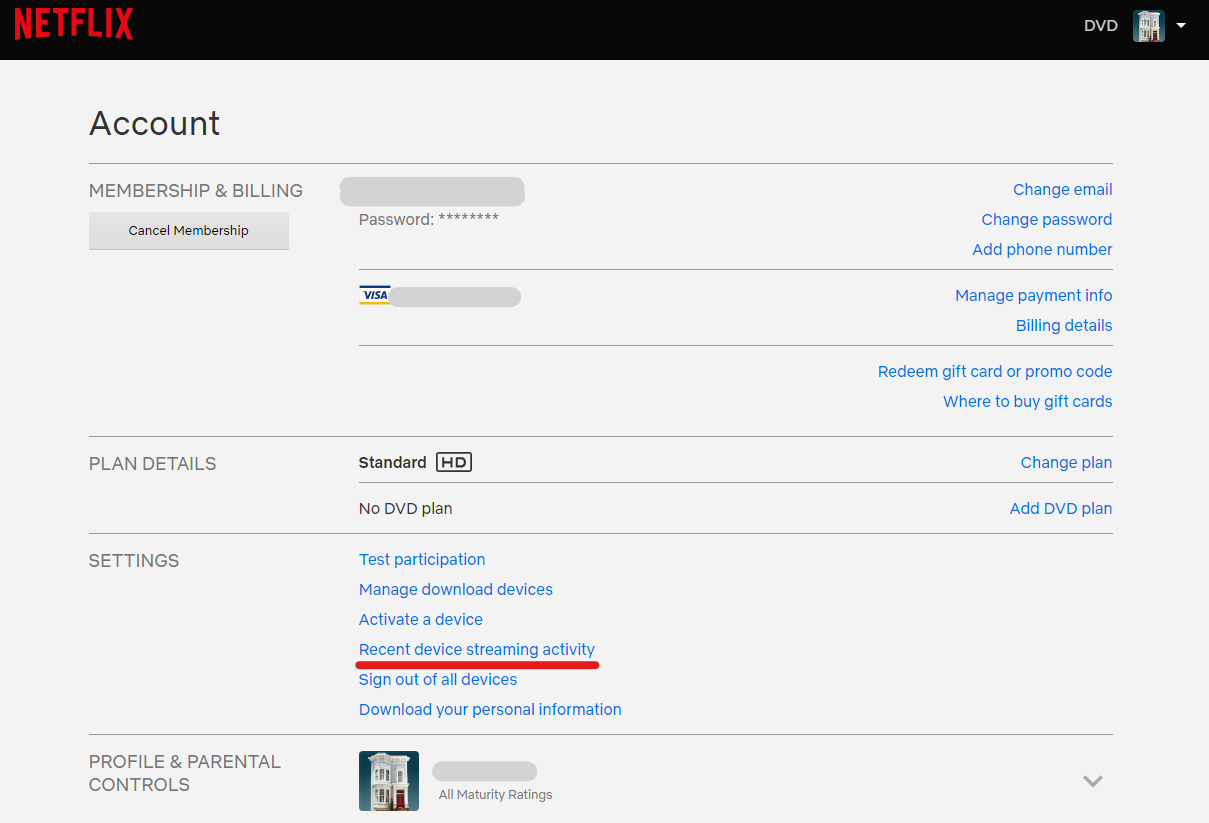Select Add DVD plan
The image size is (1209, 823).
click(x=1060, y=508)
